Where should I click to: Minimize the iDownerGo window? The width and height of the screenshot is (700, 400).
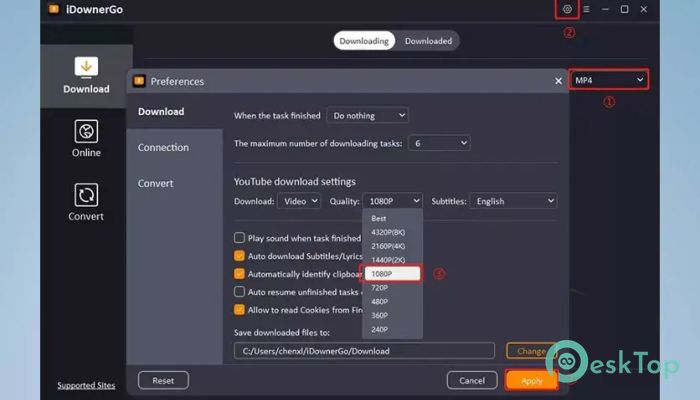605,9
